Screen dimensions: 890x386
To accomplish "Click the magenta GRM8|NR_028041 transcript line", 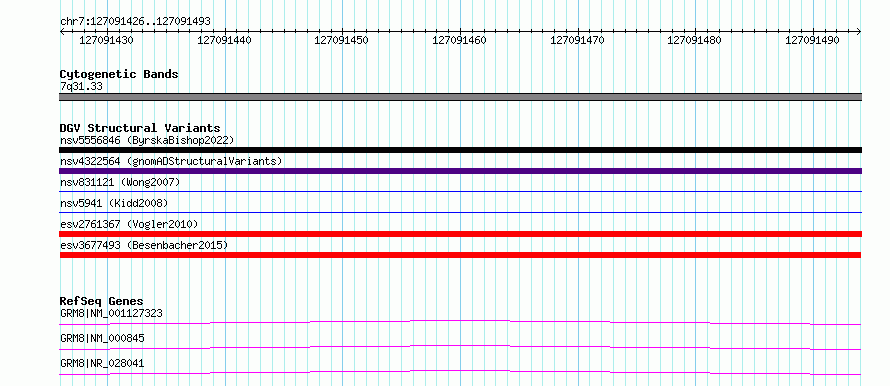I will tap(460, 372).
